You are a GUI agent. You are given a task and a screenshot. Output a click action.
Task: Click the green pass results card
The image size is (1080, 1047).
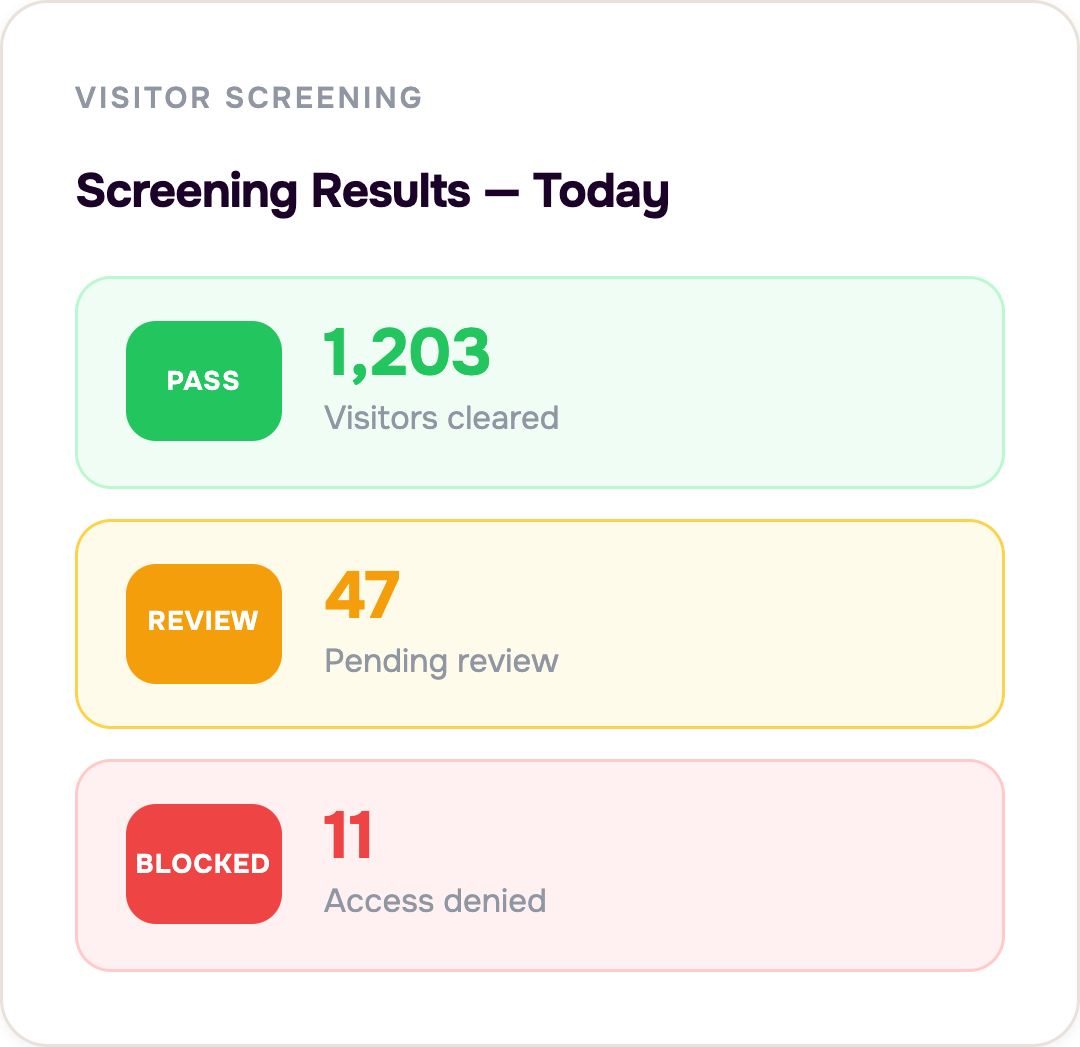(540, 382)
